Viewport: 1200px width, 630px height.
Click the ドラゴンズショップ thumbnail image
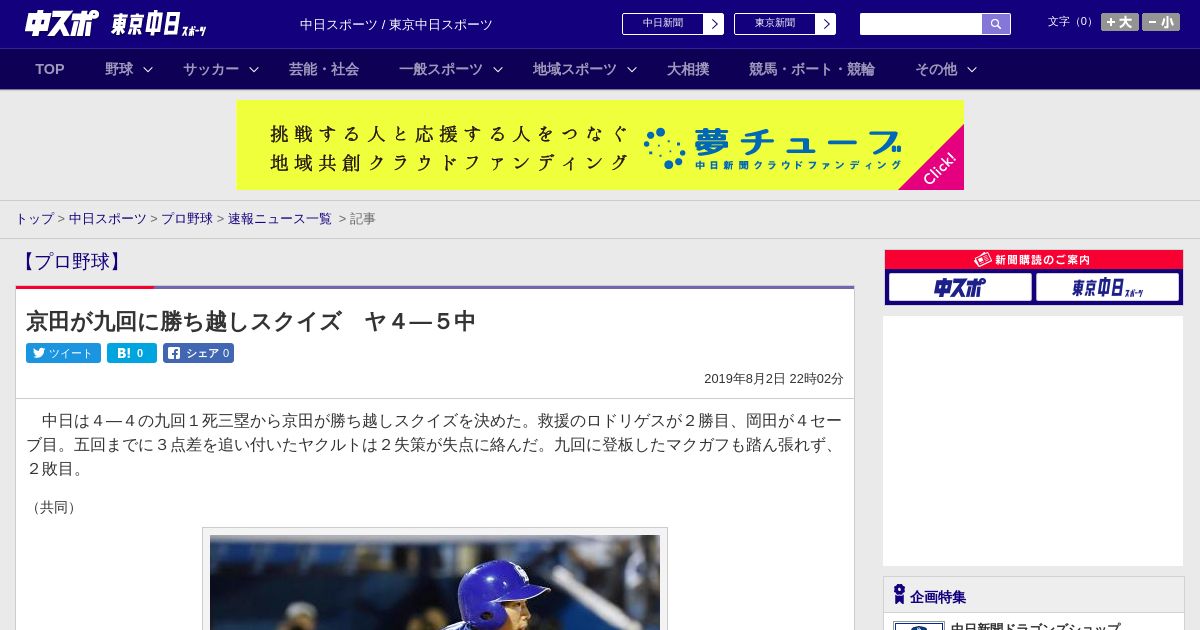(x=919, y=626)
